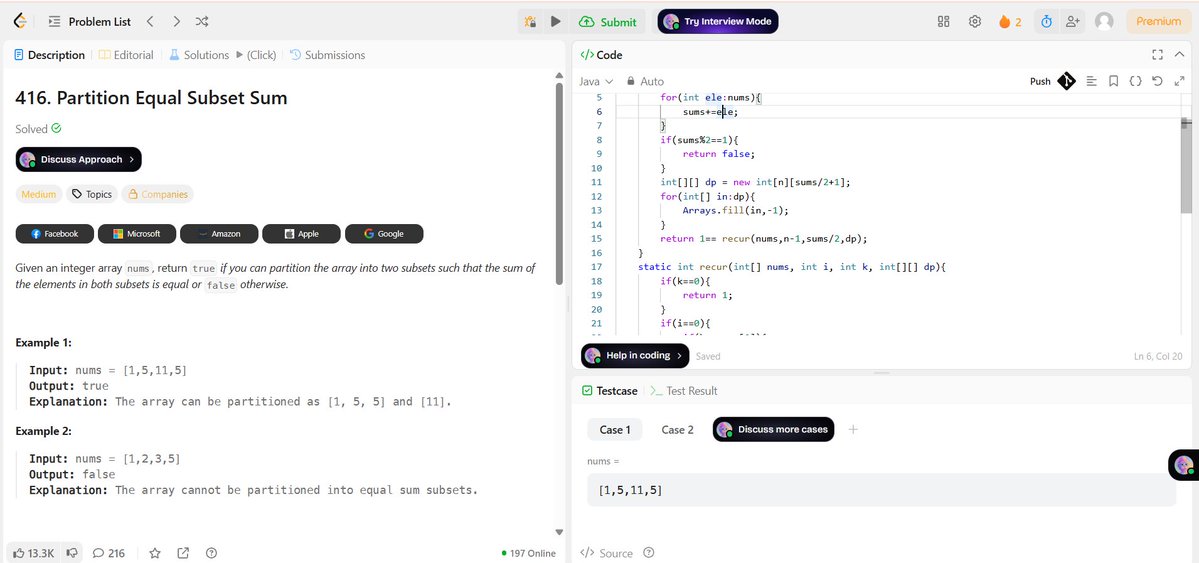Dislike the problem with thumbs down

click(72, 553)
